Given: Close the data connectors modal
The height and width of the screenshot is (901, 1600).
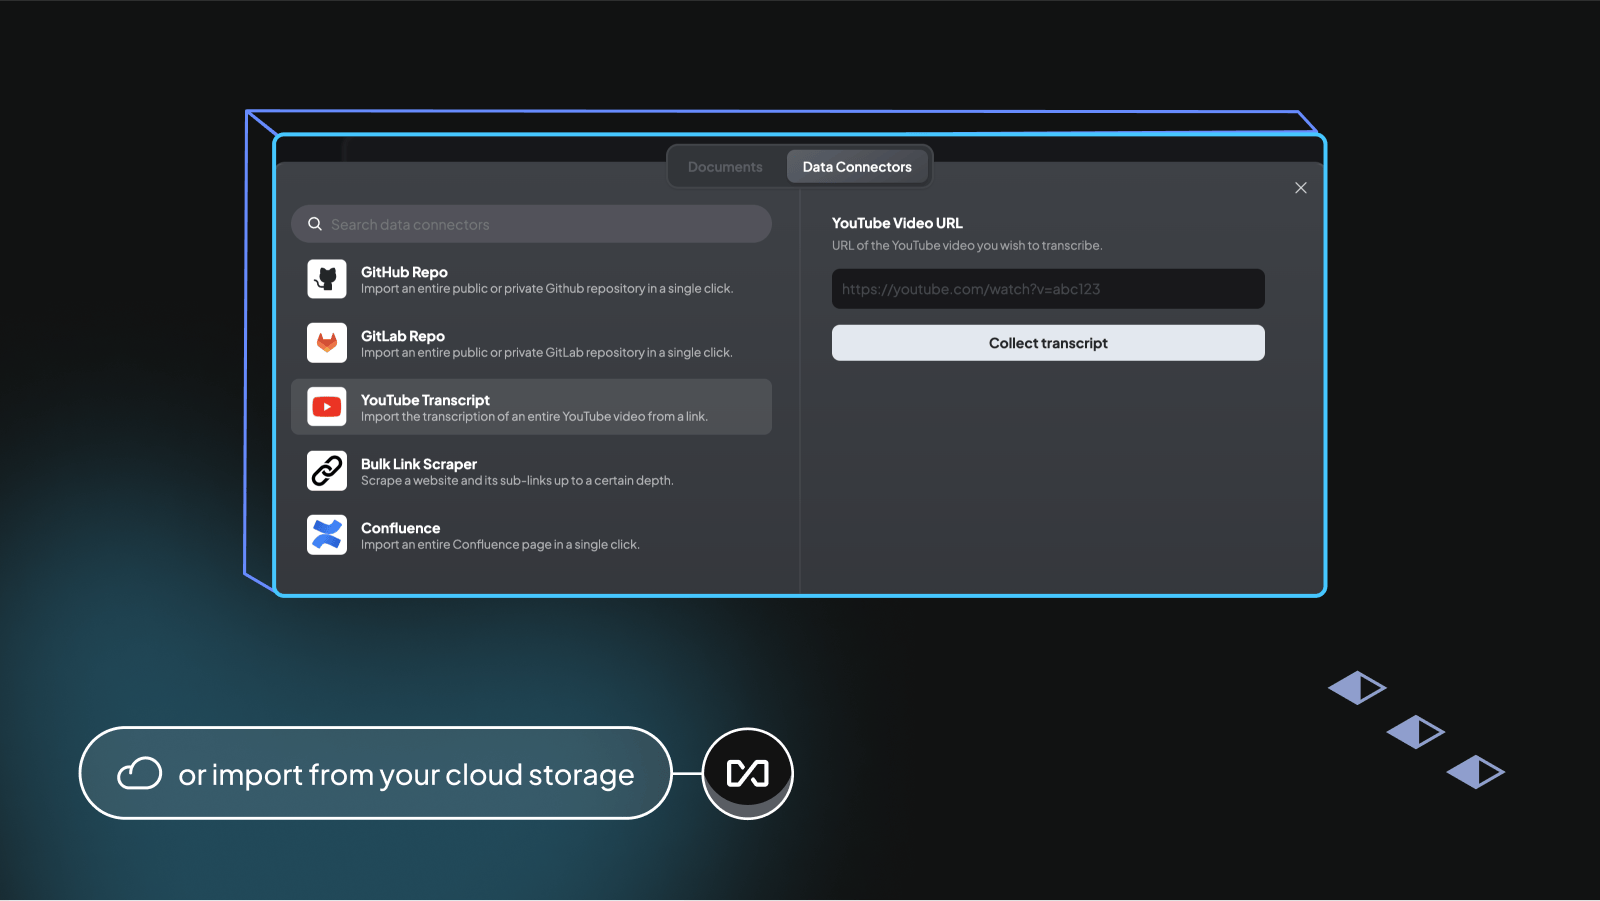Looking at the screenshot, I should tap(1301, 188).
